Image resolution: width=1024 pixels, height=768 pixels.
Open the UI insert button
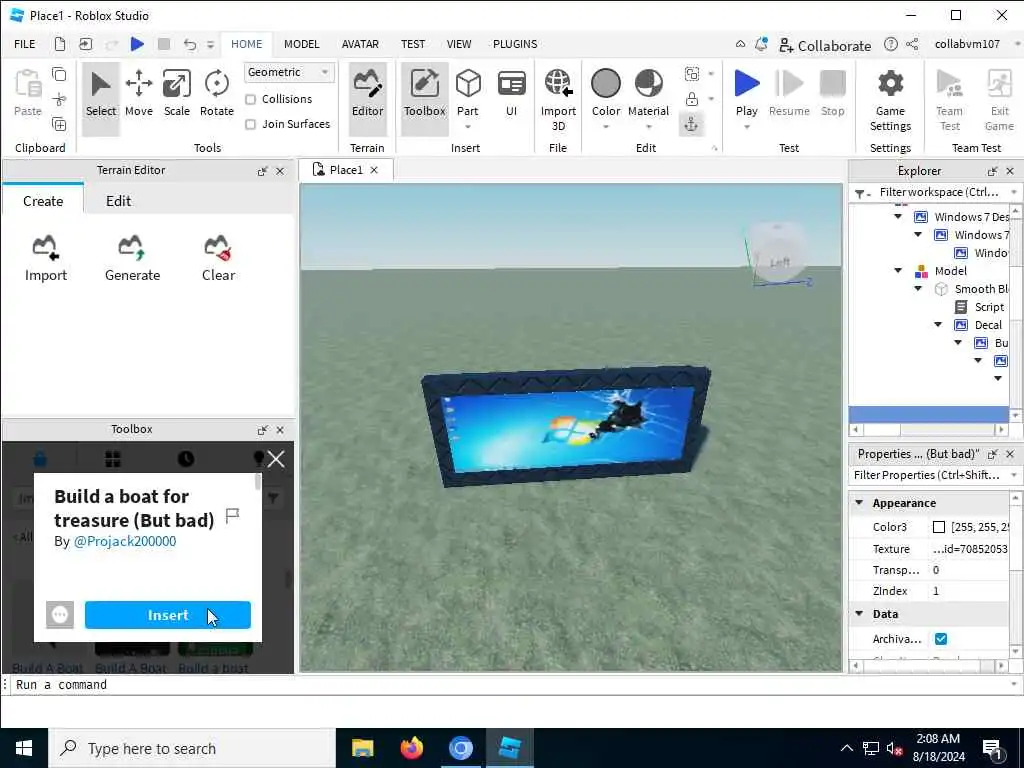coord(511,93)
